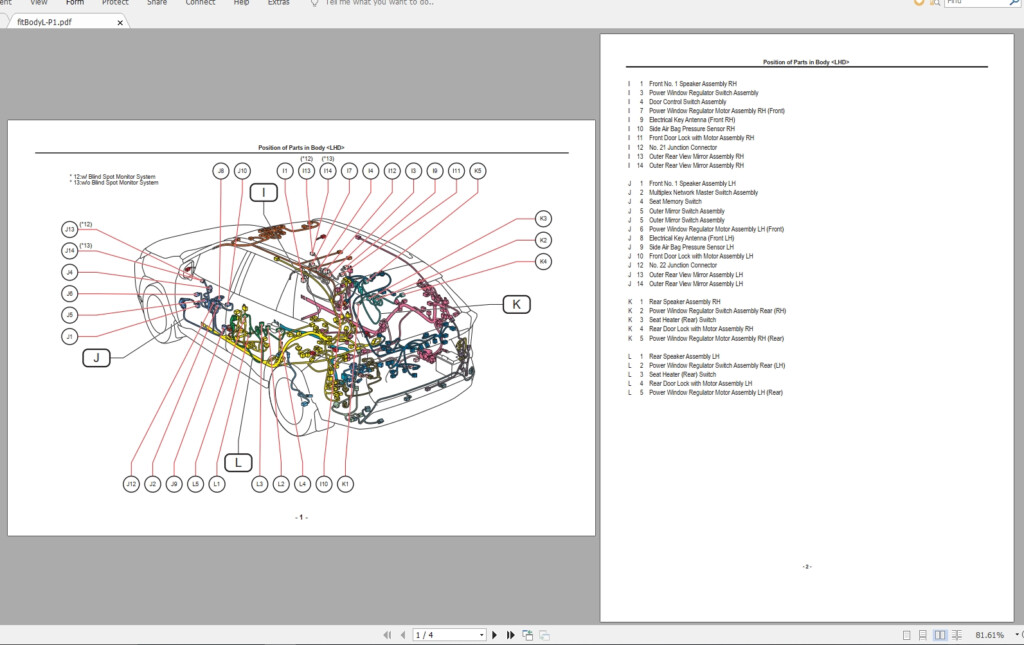Viewport: 1024px width, 645px height.
Task: Go to the previous page
Action: [402, 635]
